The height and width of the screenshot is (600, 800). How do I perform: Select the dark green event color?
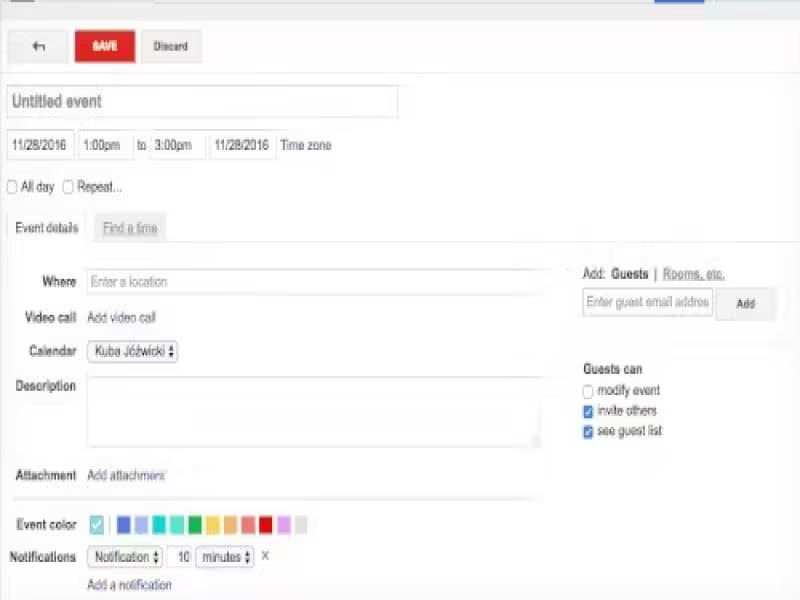pyautogui.click(x=195, y=524)
